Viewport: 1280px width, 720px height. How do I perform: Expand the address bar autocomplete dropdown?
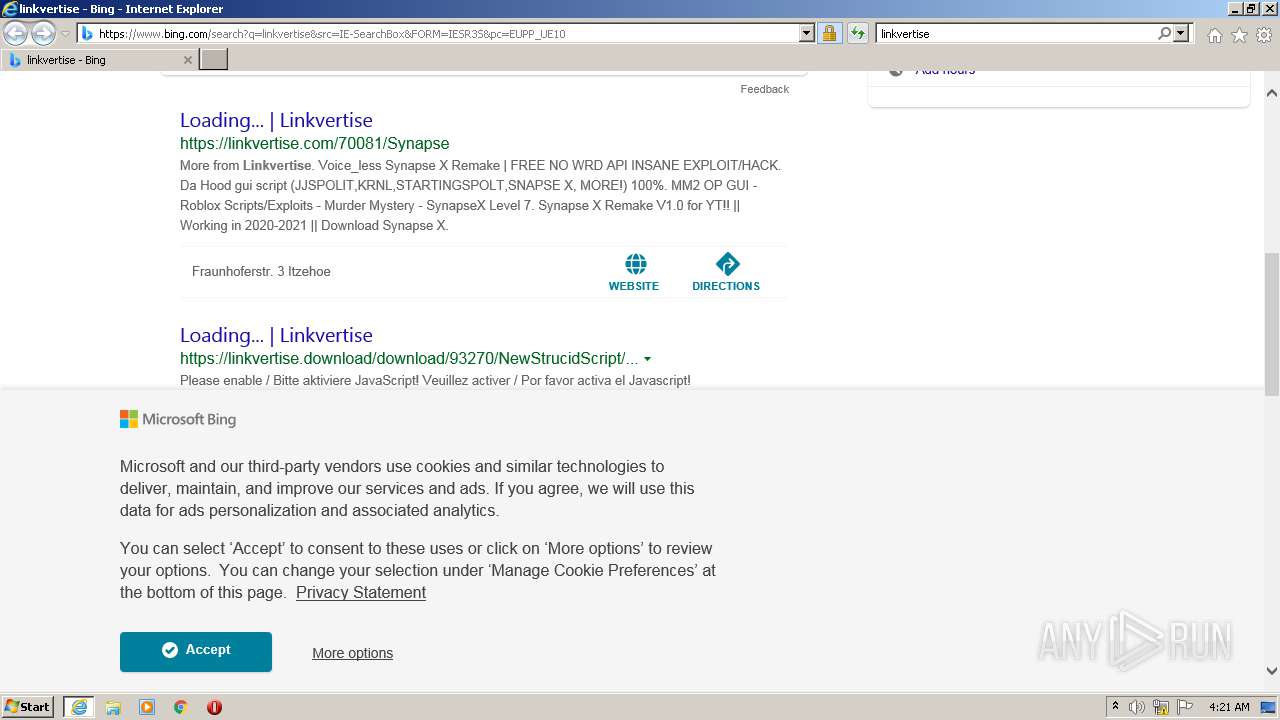click(807, 33)
